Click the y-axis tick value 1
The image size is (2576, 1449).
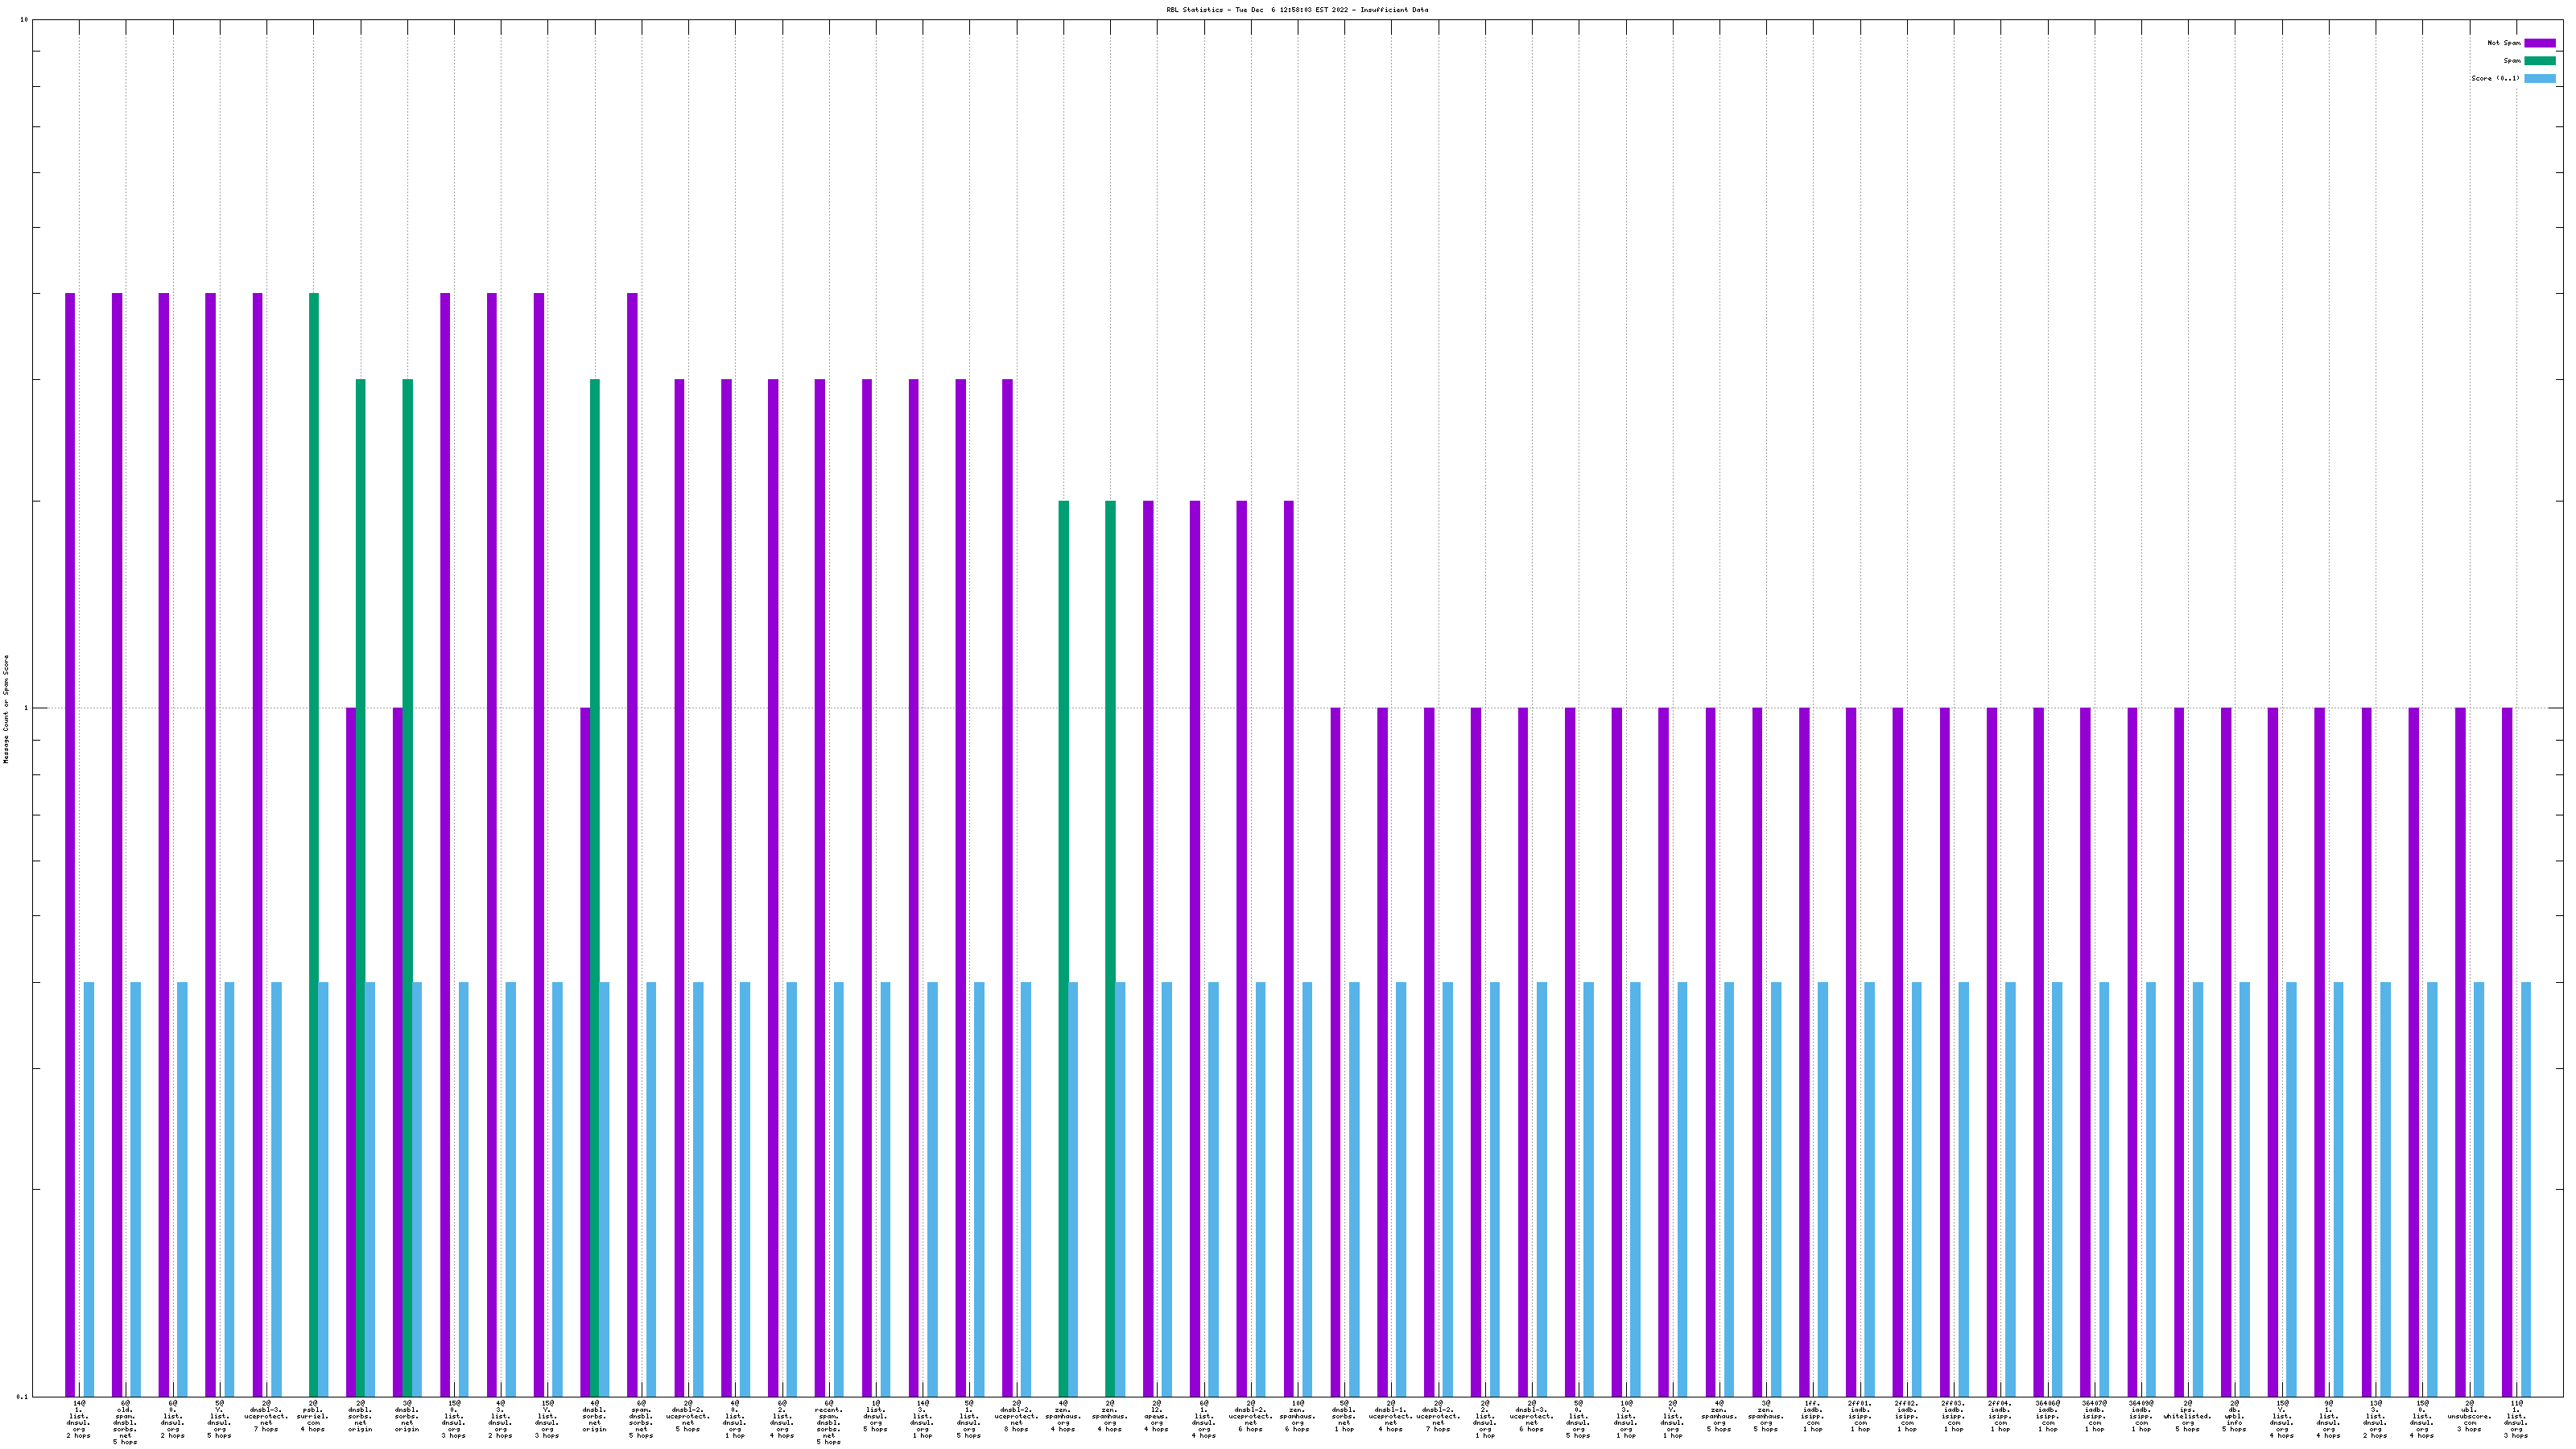[26, 709]
